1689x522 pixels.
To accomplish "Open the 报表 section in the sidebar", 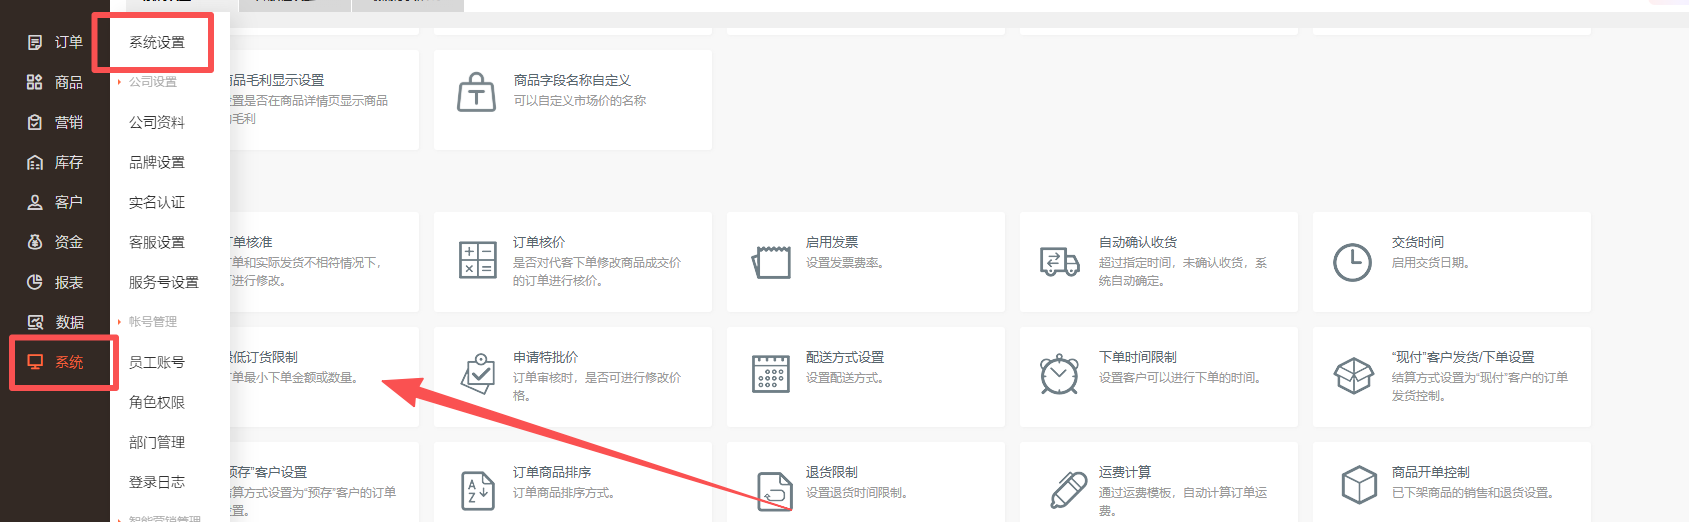I will (55, 282).
